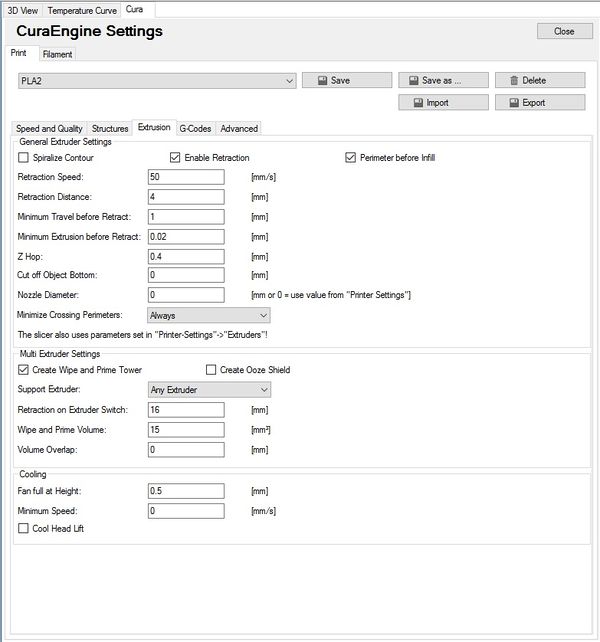Click the Fan full at Height field

click(x=186, y=491)
